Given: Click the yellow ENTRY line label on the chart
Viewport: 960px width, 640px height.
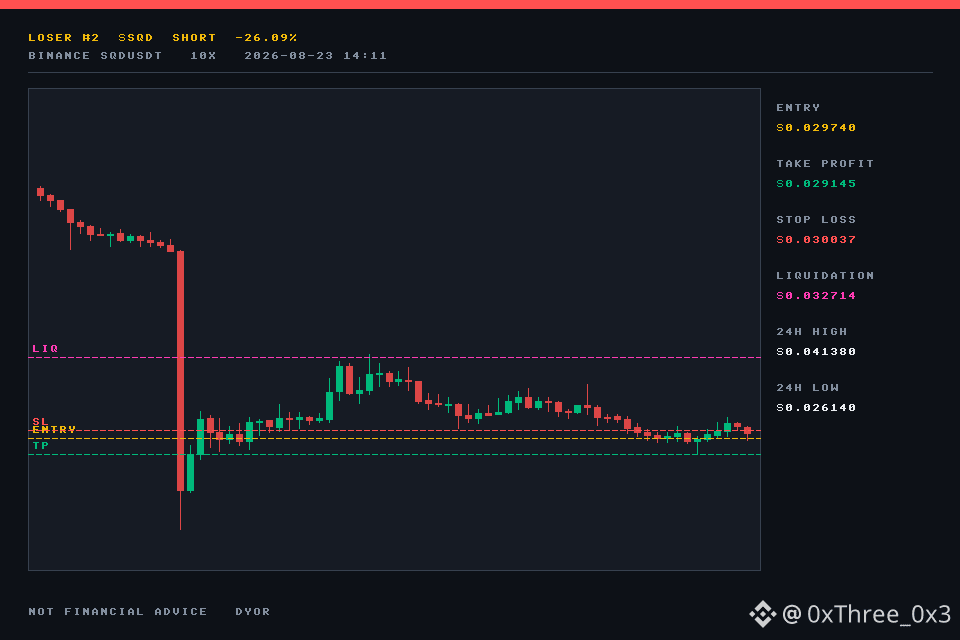Looking at the screenshot, I should coord(54,430).
